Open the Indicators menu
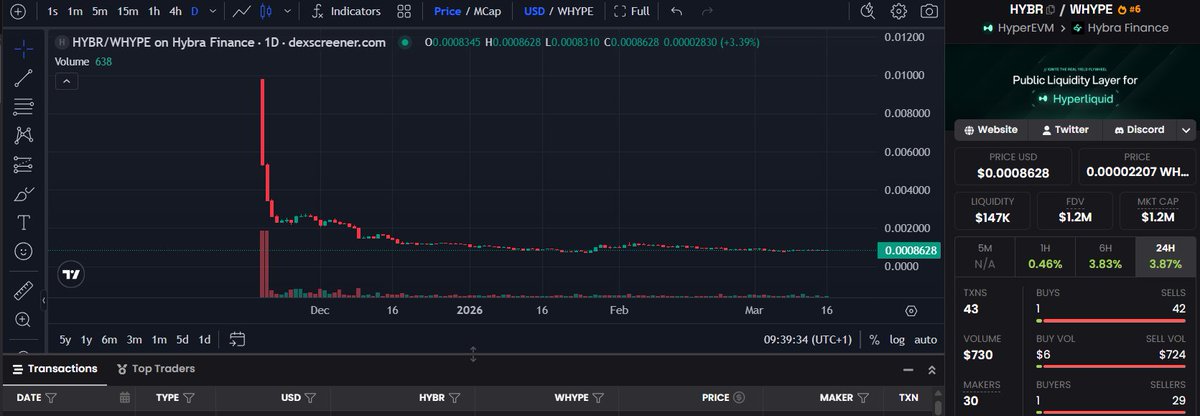Screen dimensions: 1200x416 (346, 12)
